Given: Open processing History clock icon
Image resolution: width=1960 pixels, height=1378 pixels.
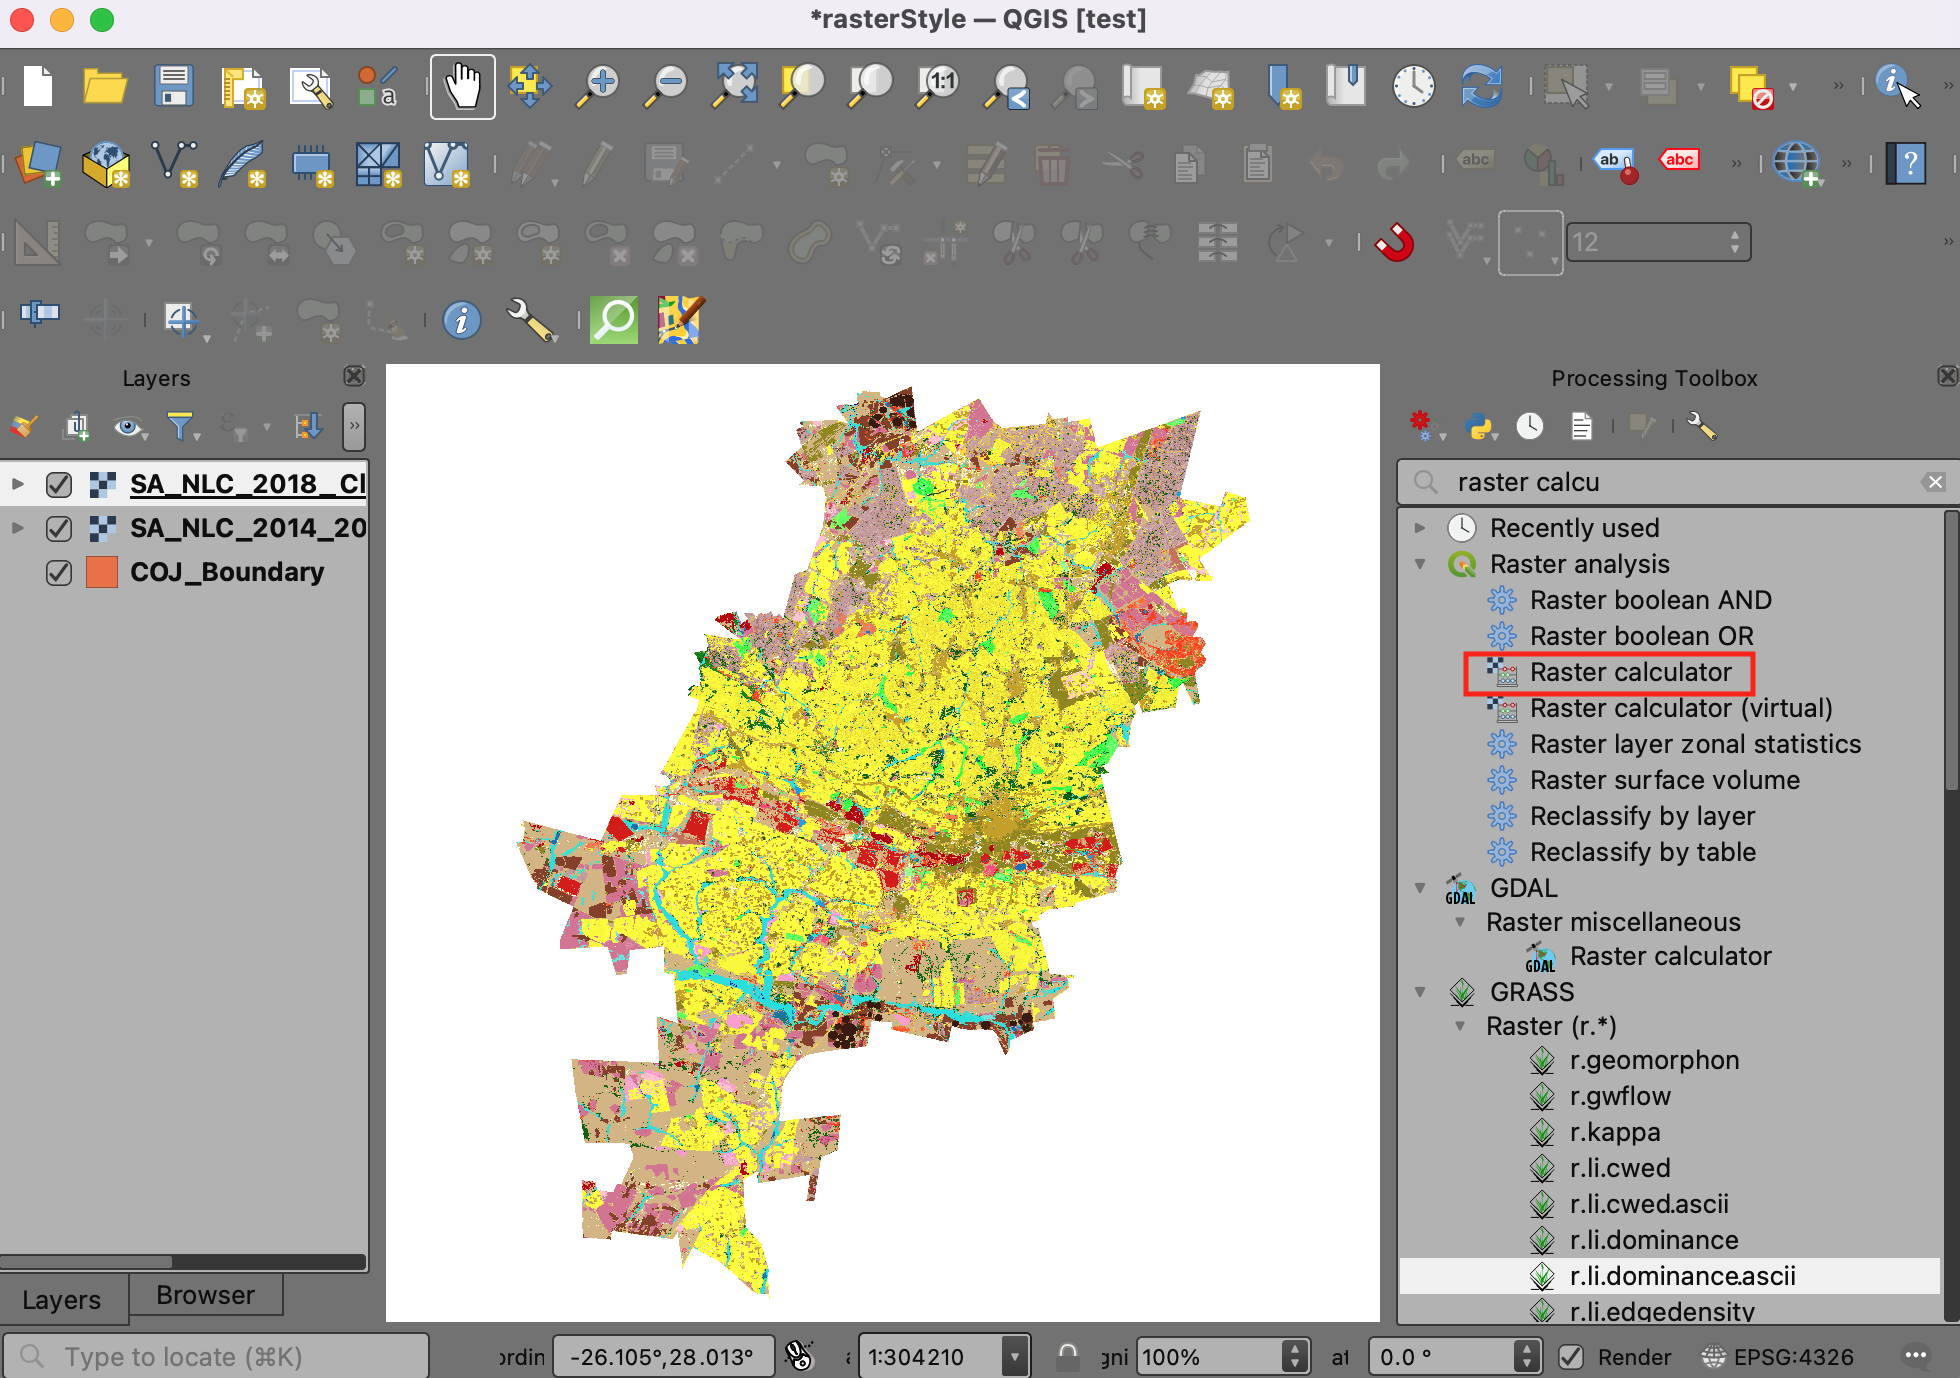Looking at the screenshot, I should pyautogui.click(x=1529, y=427).
